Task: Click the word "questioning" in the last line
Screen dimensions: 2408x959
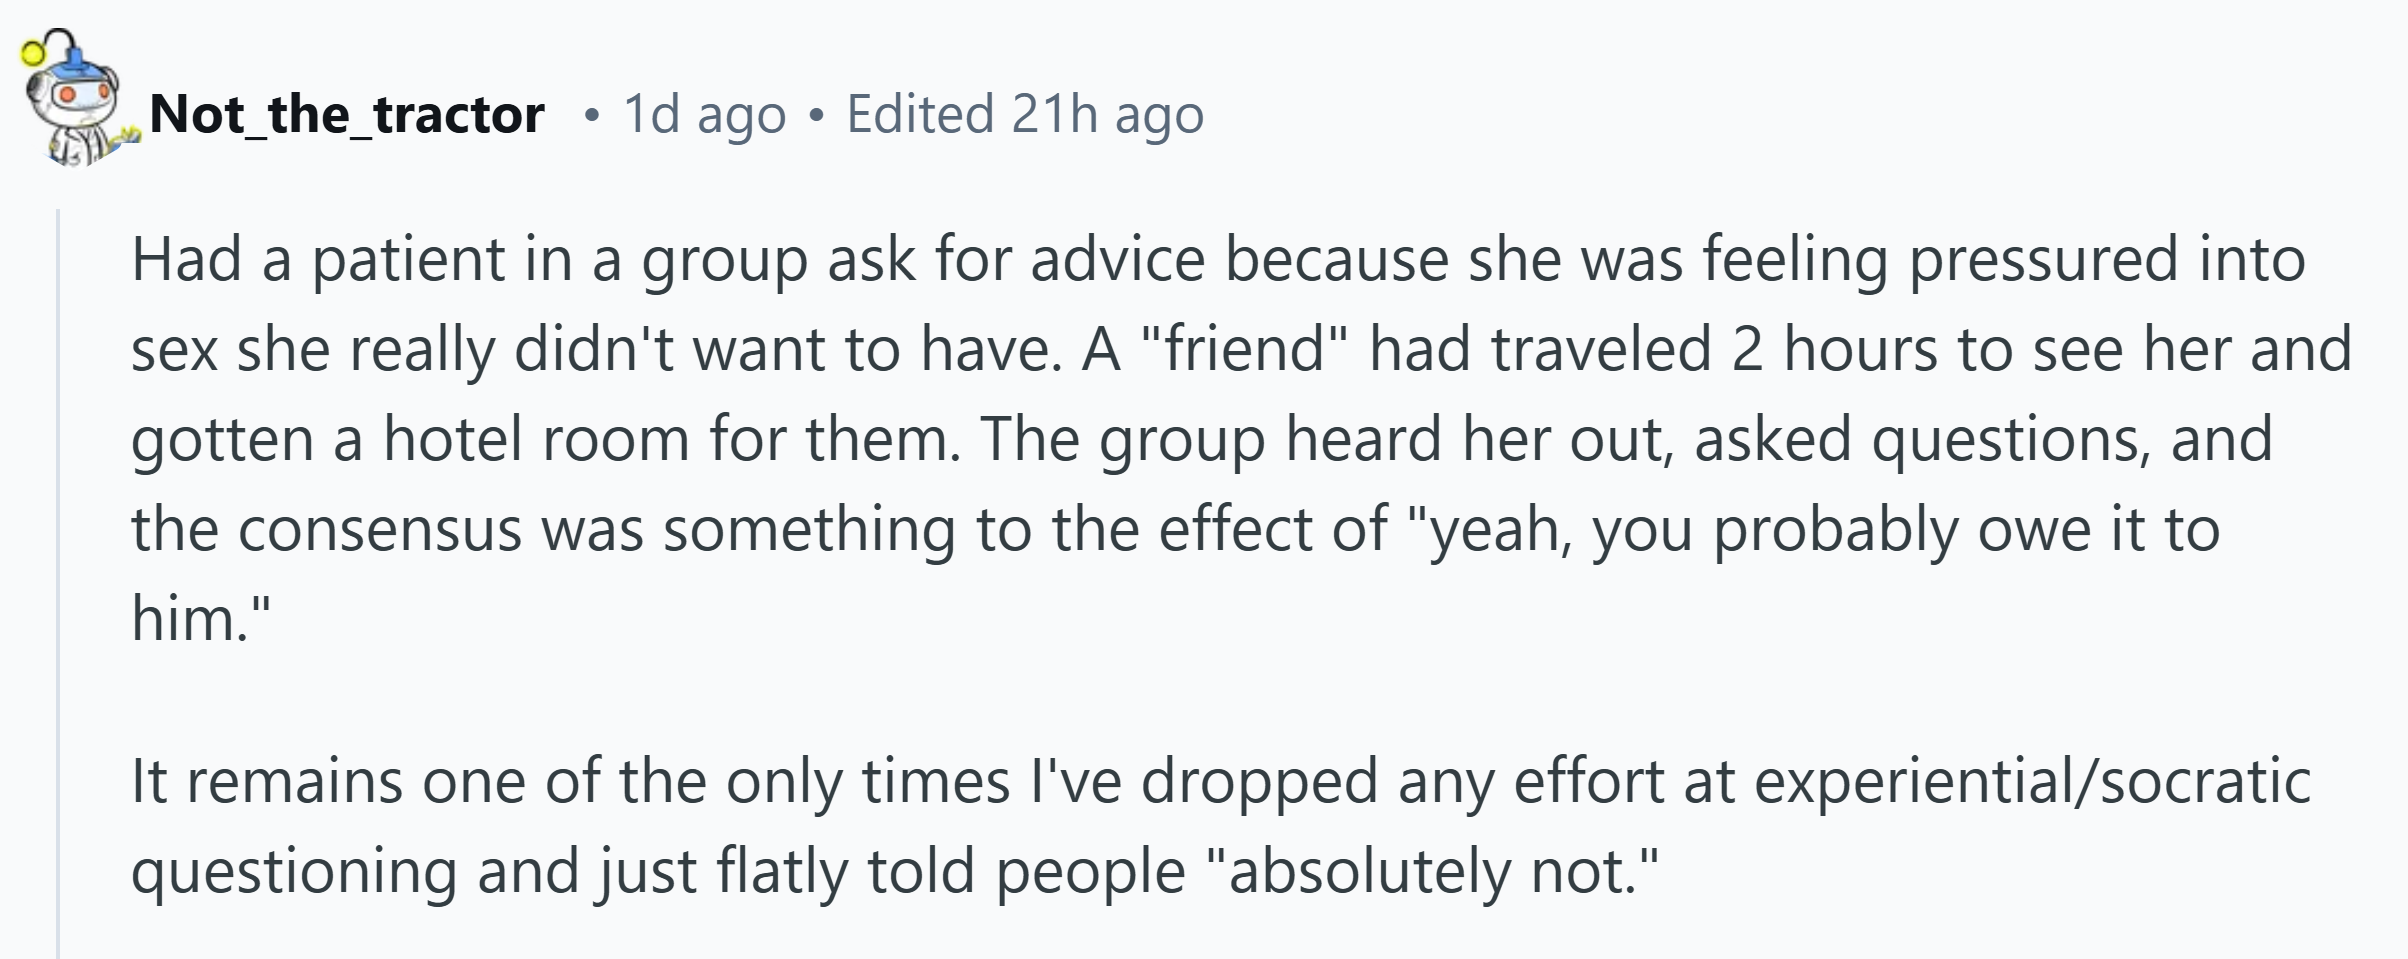Action: tap(293, 872)
